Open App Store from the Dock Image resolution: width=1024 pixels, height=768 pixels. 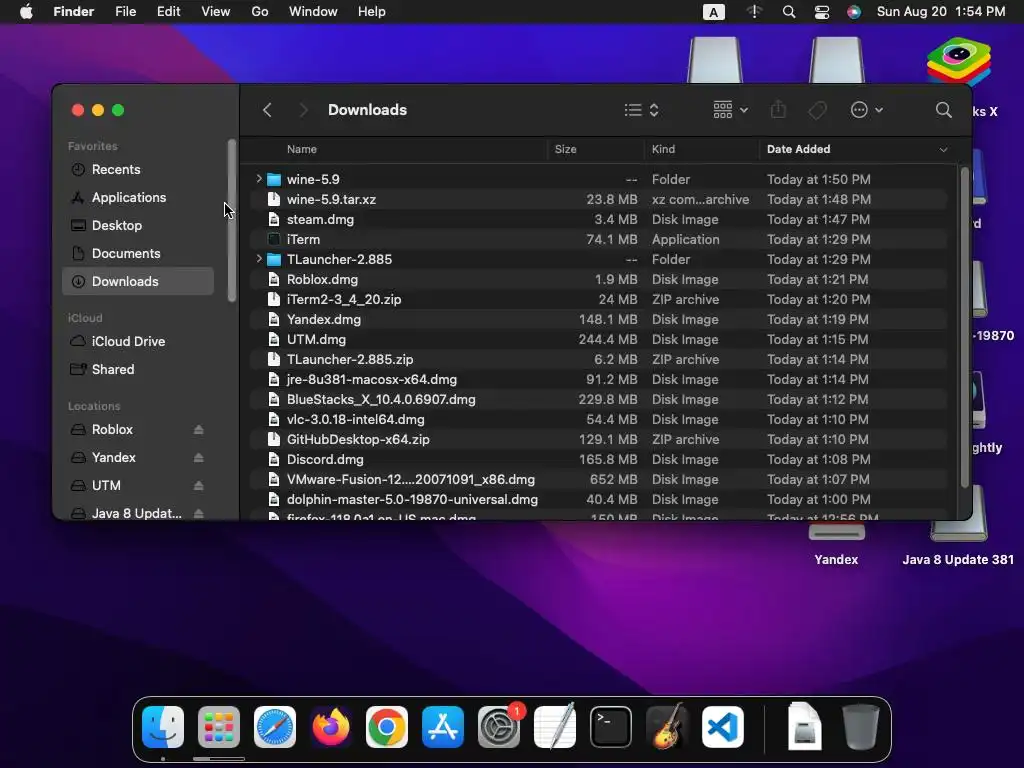click(x=443, y=727)
